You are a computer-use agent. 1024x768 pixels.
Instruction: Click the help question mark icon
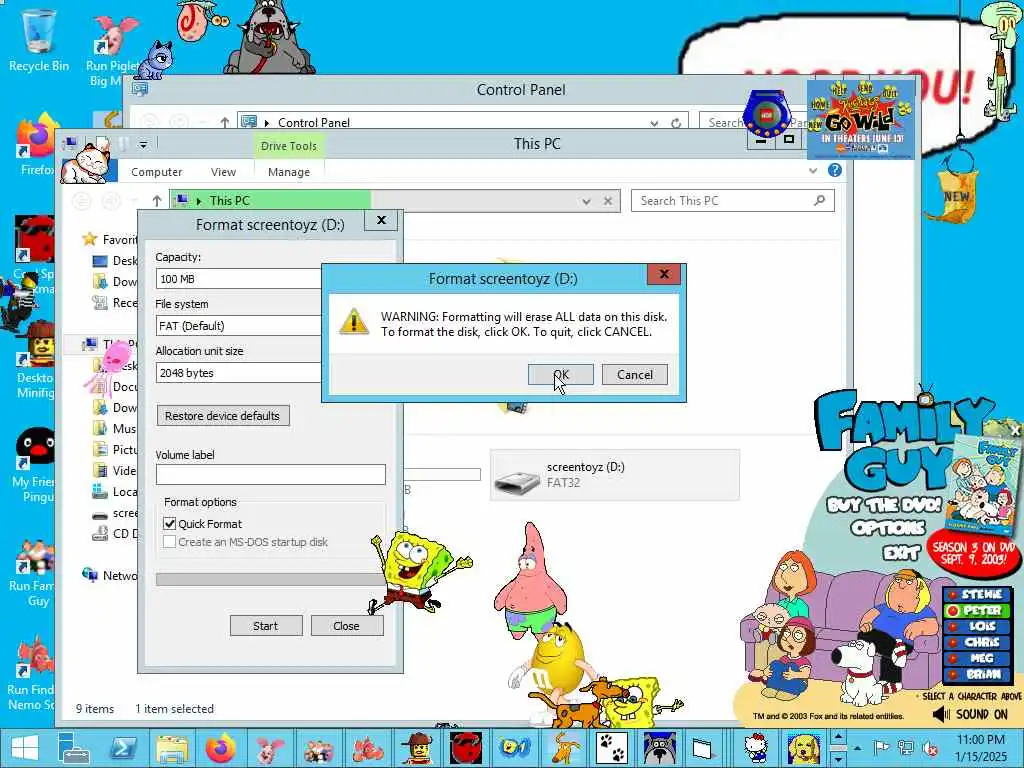point(835,170)
